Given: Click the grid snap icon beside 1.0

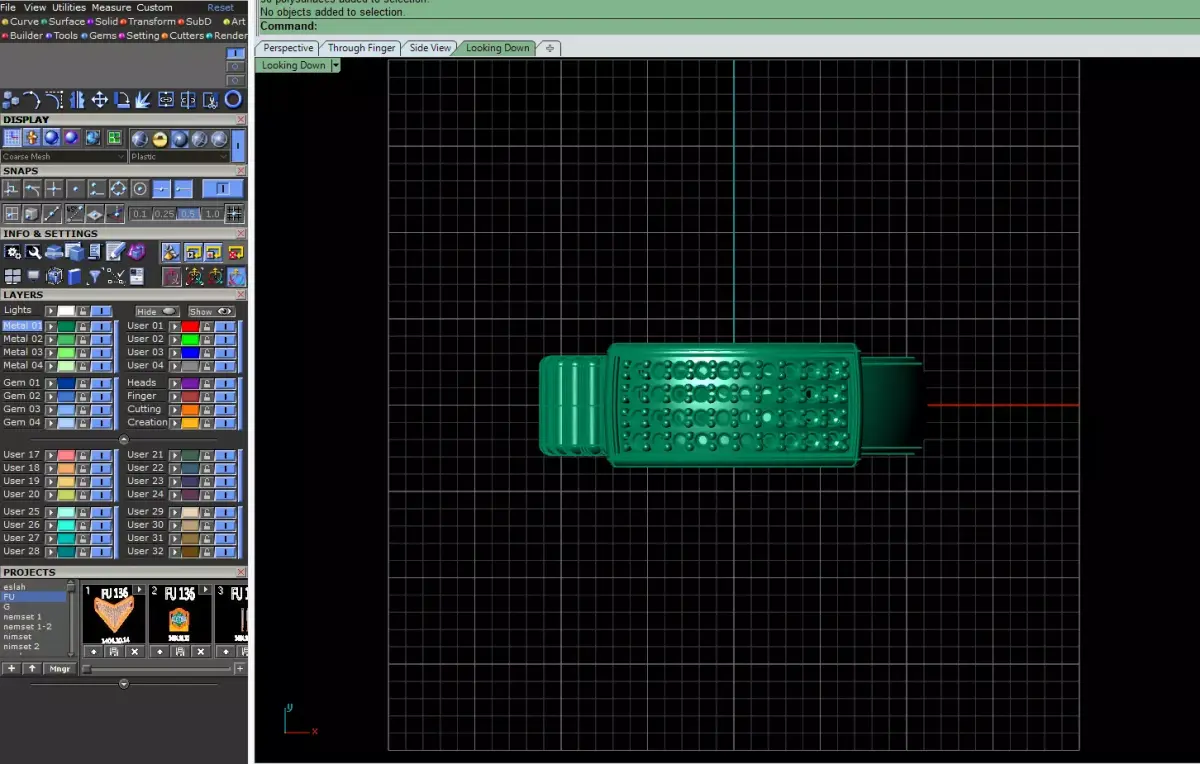Looking at the screenshot, I should (x=234, y=213).
